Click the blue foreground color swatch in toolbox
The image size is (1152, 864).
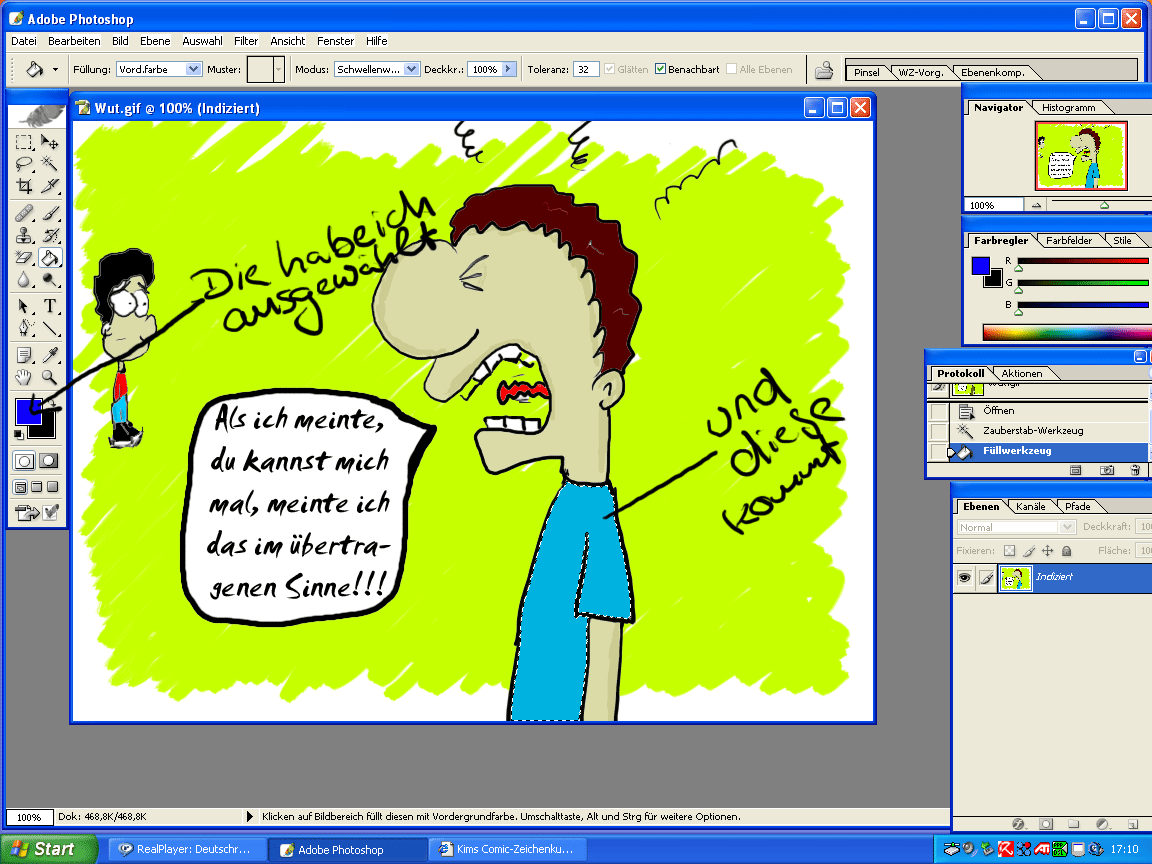coord(28,411)
